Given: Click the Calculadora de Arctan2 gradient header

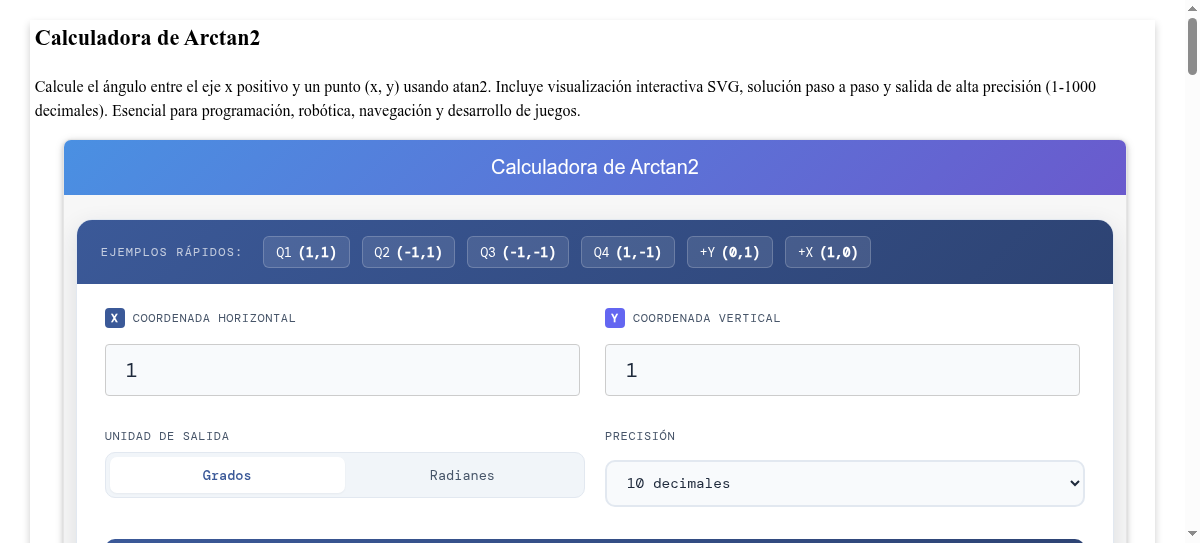Looking at the screenshot, I should [x=595, y=167].
